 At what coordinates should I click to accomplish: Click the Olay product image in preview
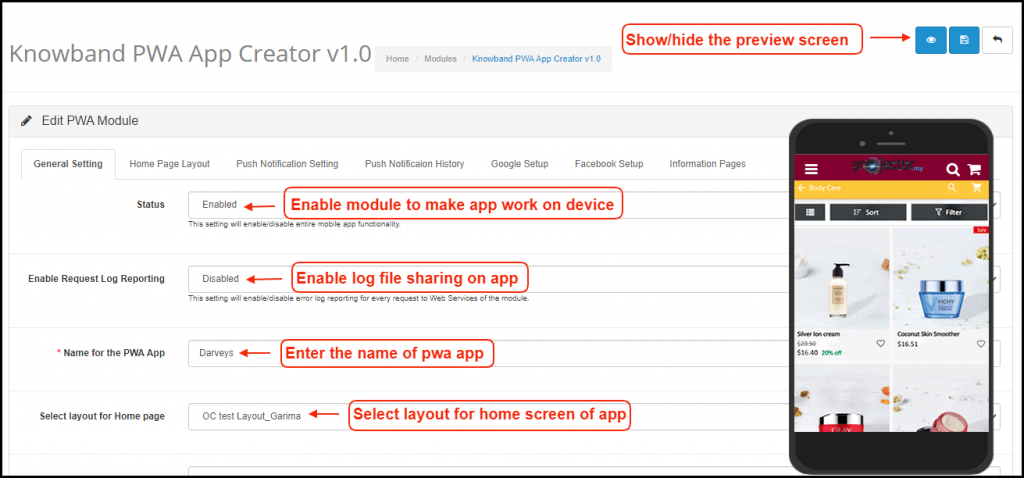coord(841,398)
